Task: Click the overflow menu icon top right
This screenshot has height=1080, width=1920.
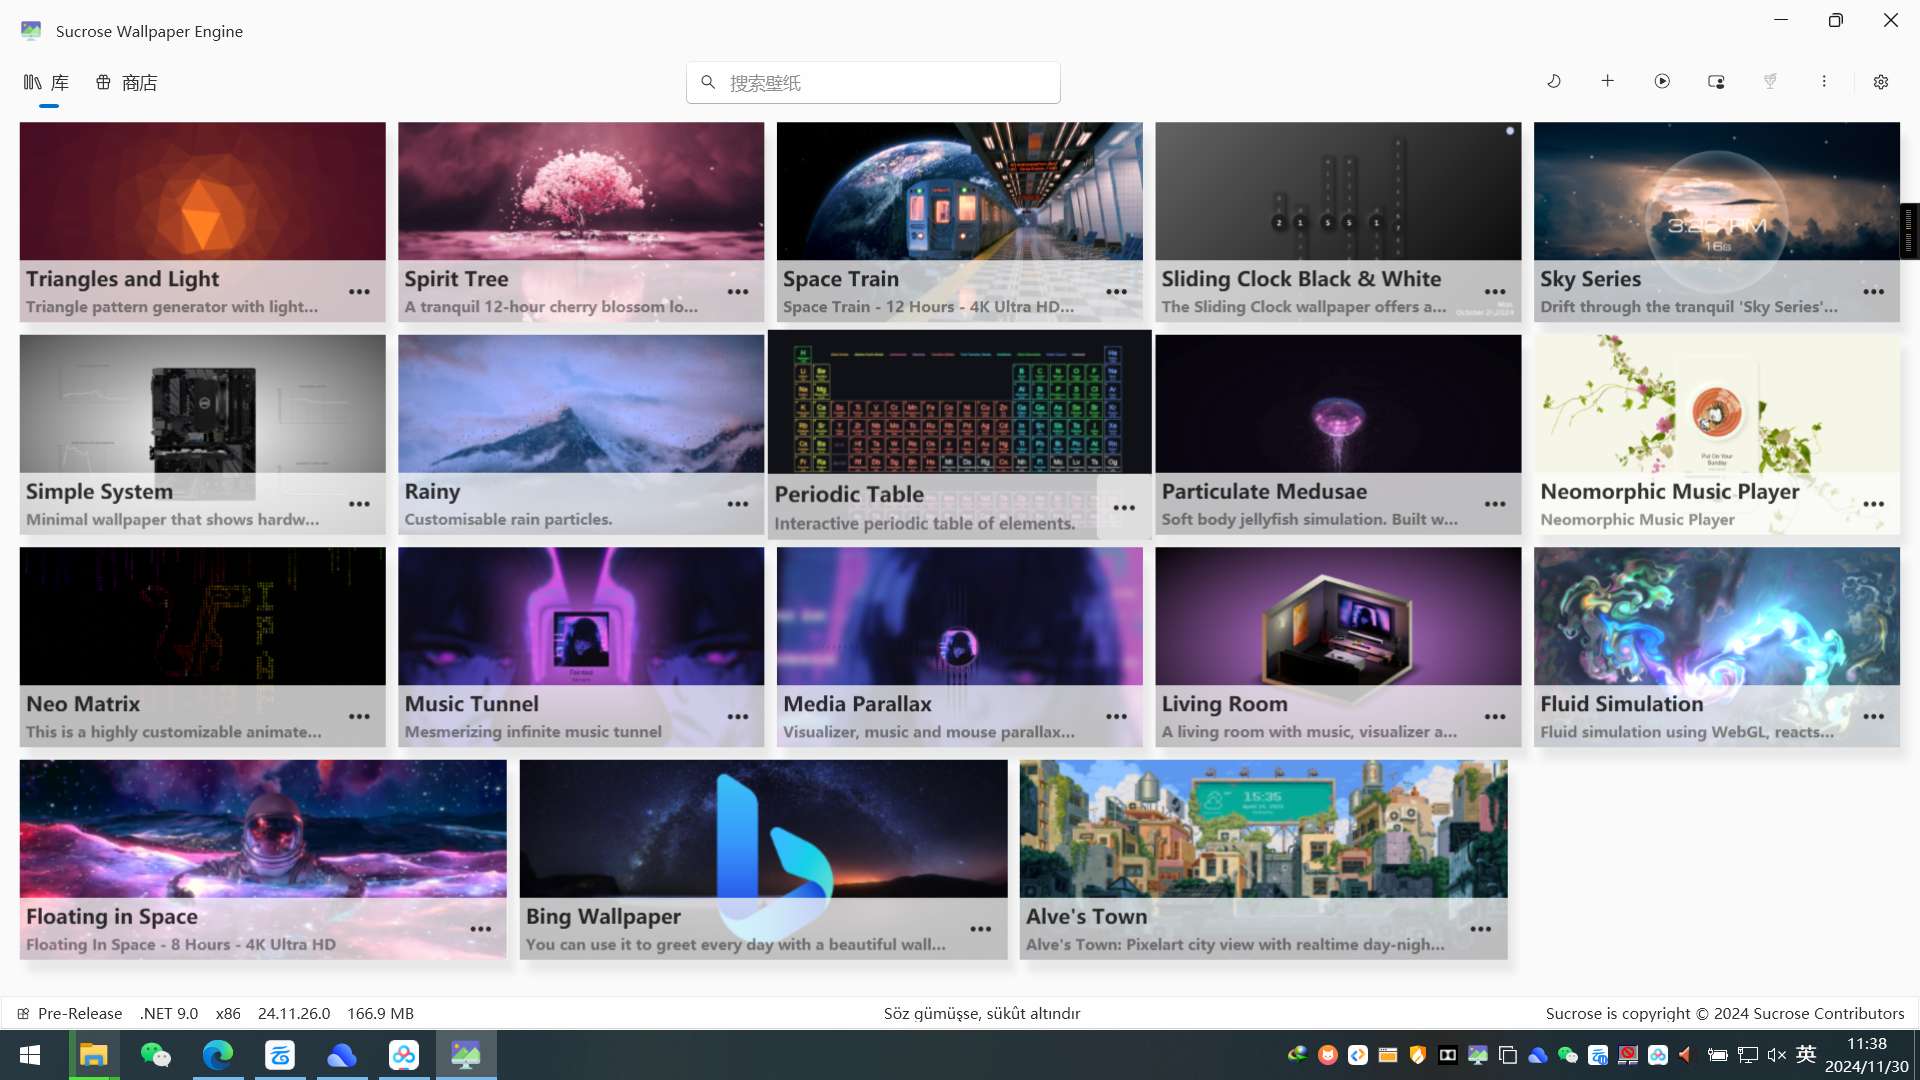Action: [x=1824, y=82]
